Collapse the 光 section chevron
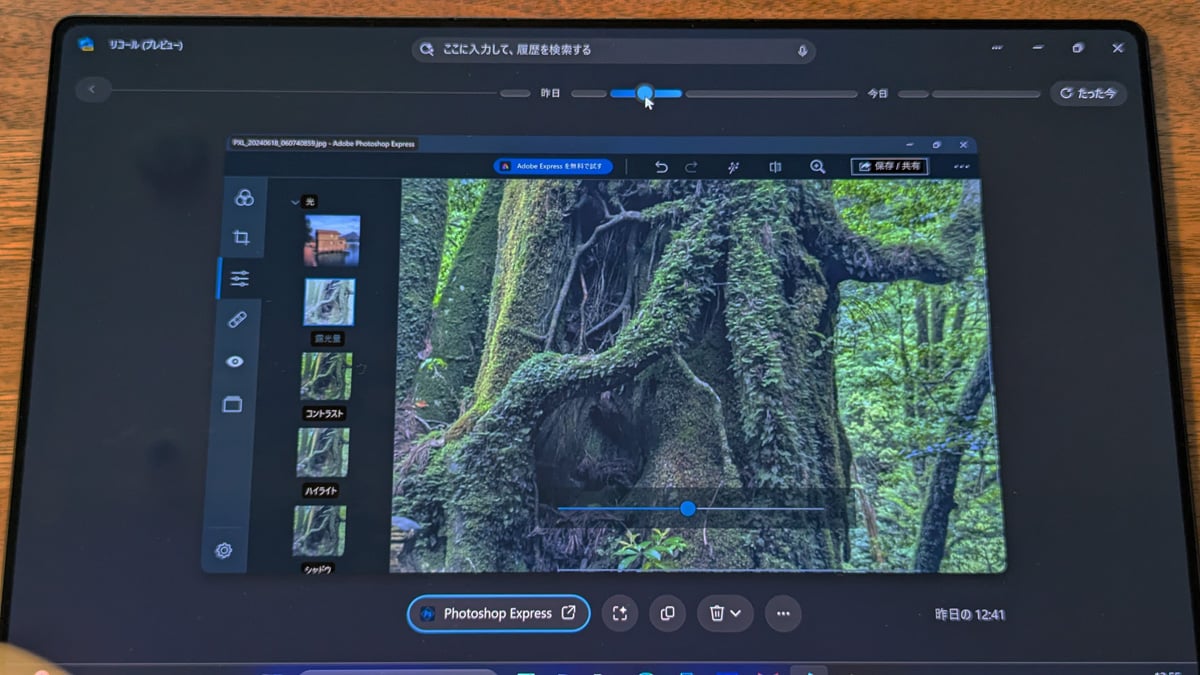 pyautogui.click(x=295, y=201)
